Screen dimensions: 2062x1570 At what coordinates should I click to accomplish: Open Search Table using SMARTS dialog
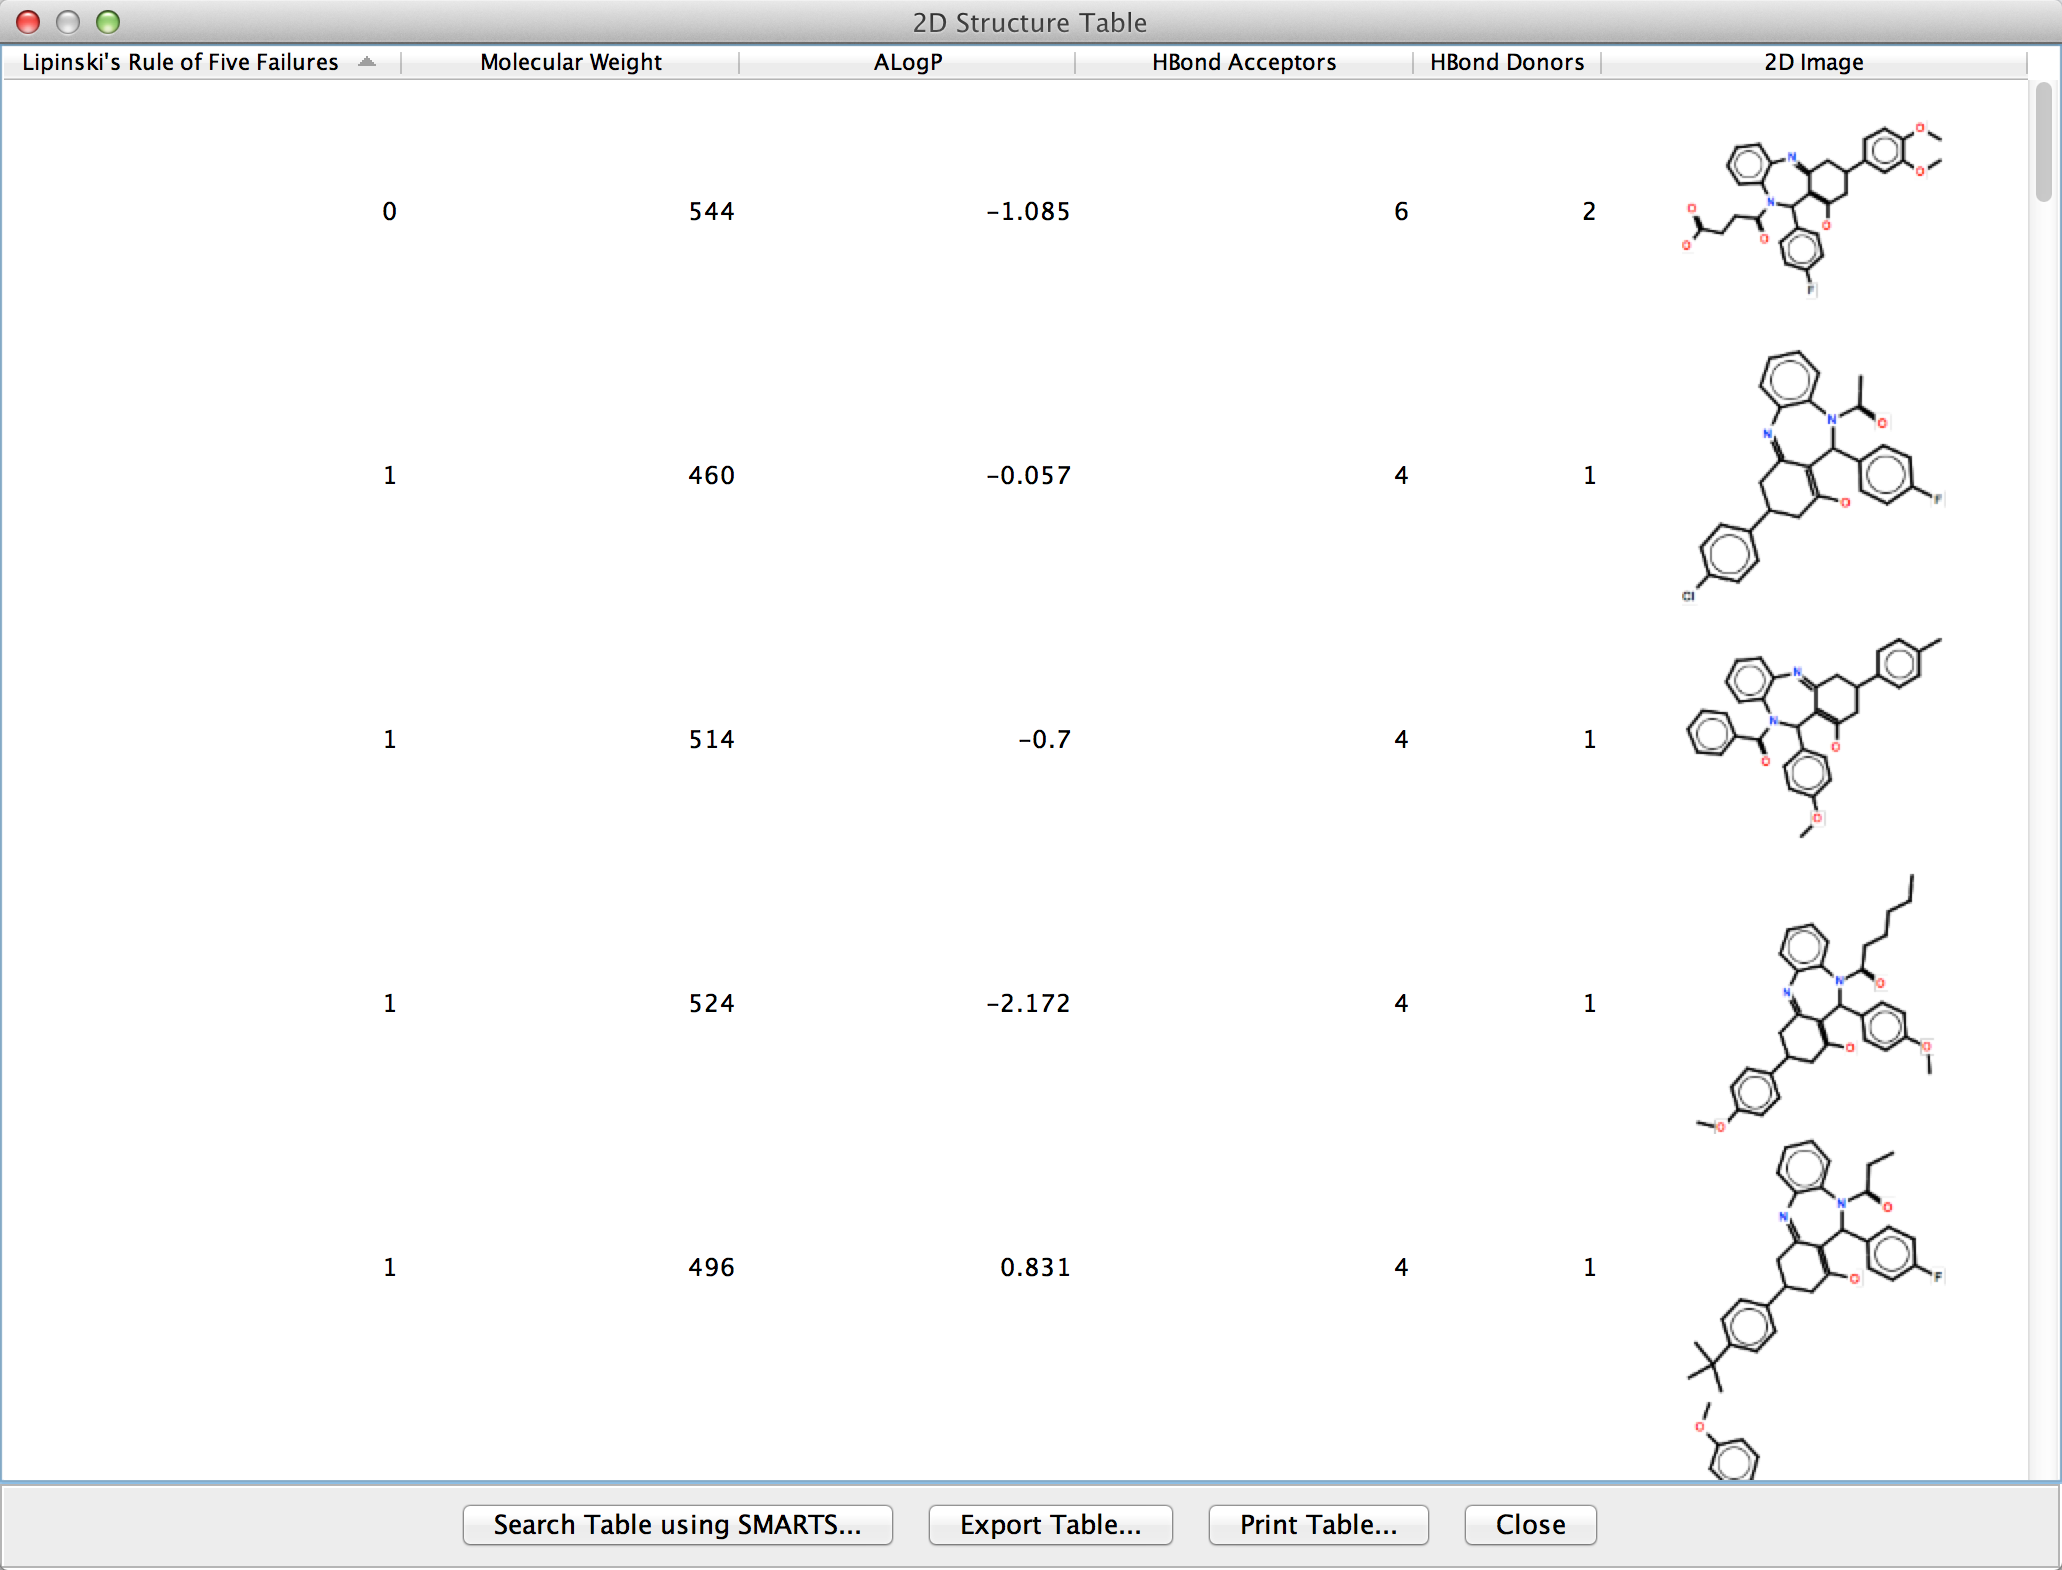pos(677,1524)
